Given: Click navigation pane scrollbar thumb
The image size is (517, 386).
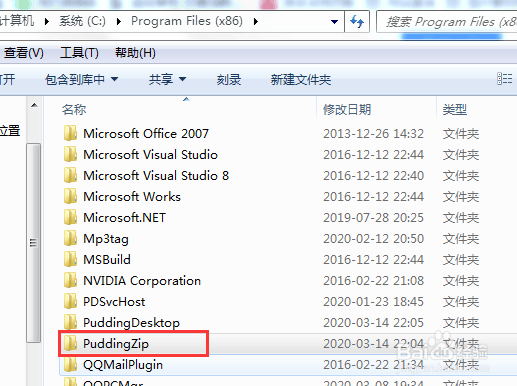Looking at the screenshot, I should 33,243.
